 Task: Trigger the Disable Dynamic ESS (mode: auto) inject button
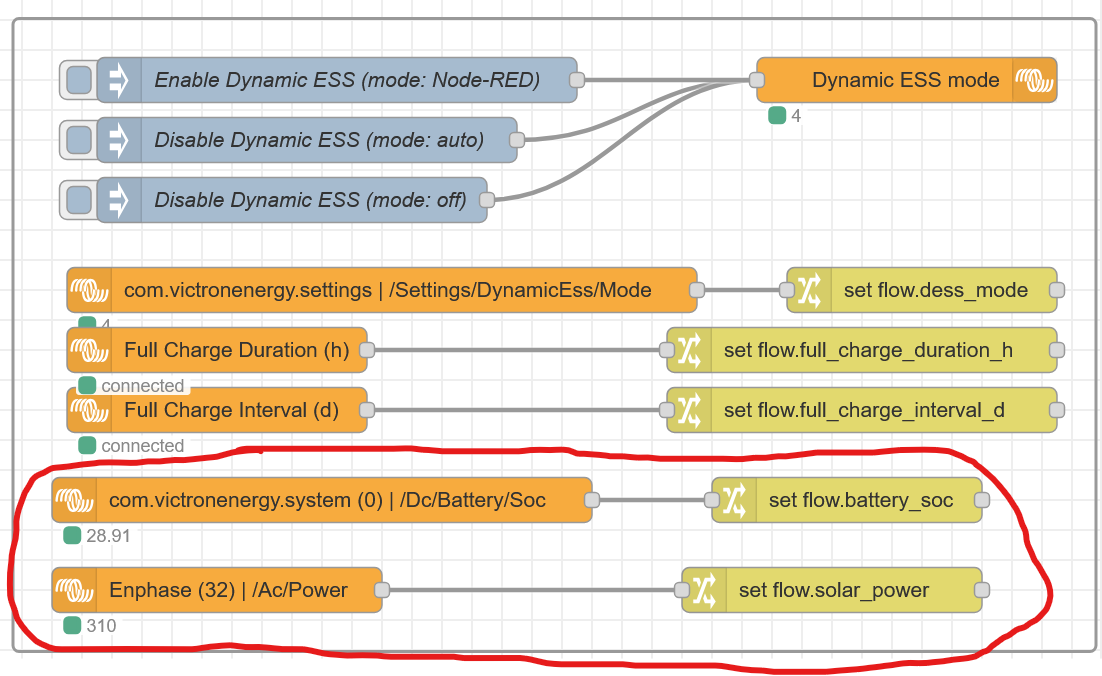[79, 140]
